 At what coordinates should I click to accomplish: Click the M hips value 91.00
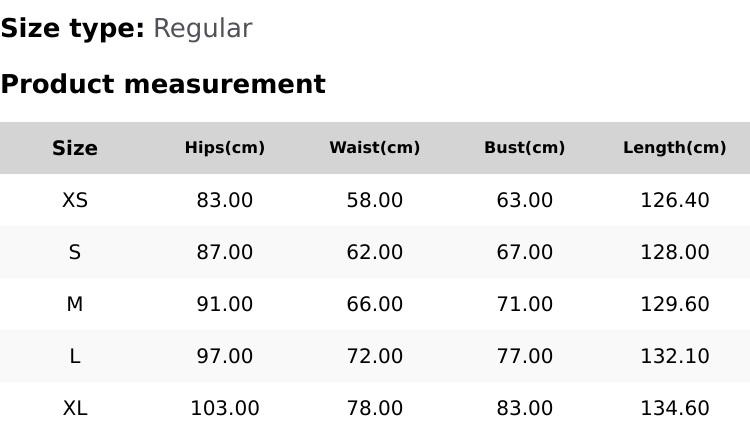tap(225, 304)
